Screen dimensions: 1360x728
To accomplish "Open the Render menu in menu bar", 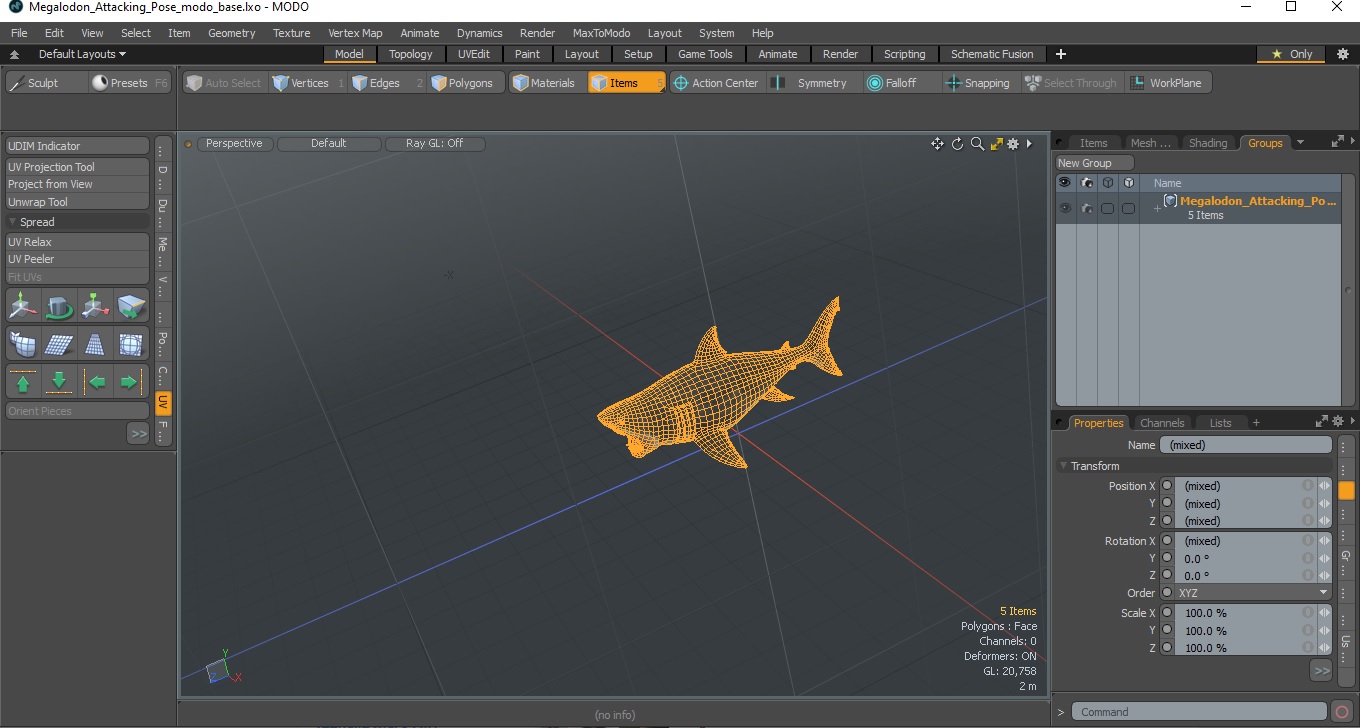I will coord(537,33).
